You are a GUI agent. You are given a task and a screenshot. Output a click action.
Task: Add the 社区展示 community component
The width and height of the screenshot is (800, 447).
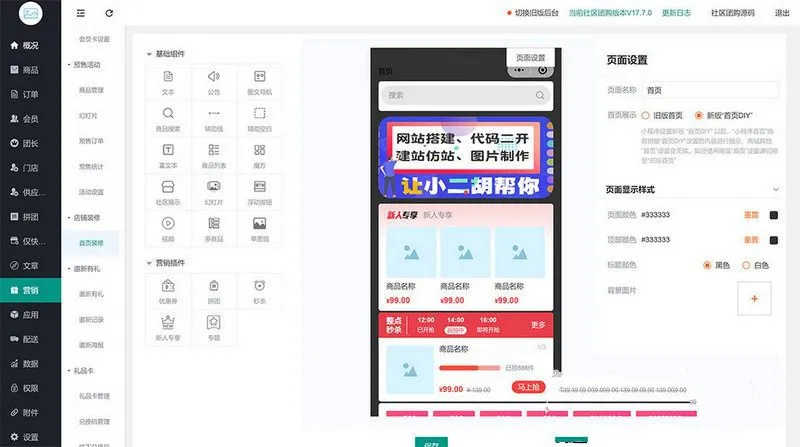point(168,193)
